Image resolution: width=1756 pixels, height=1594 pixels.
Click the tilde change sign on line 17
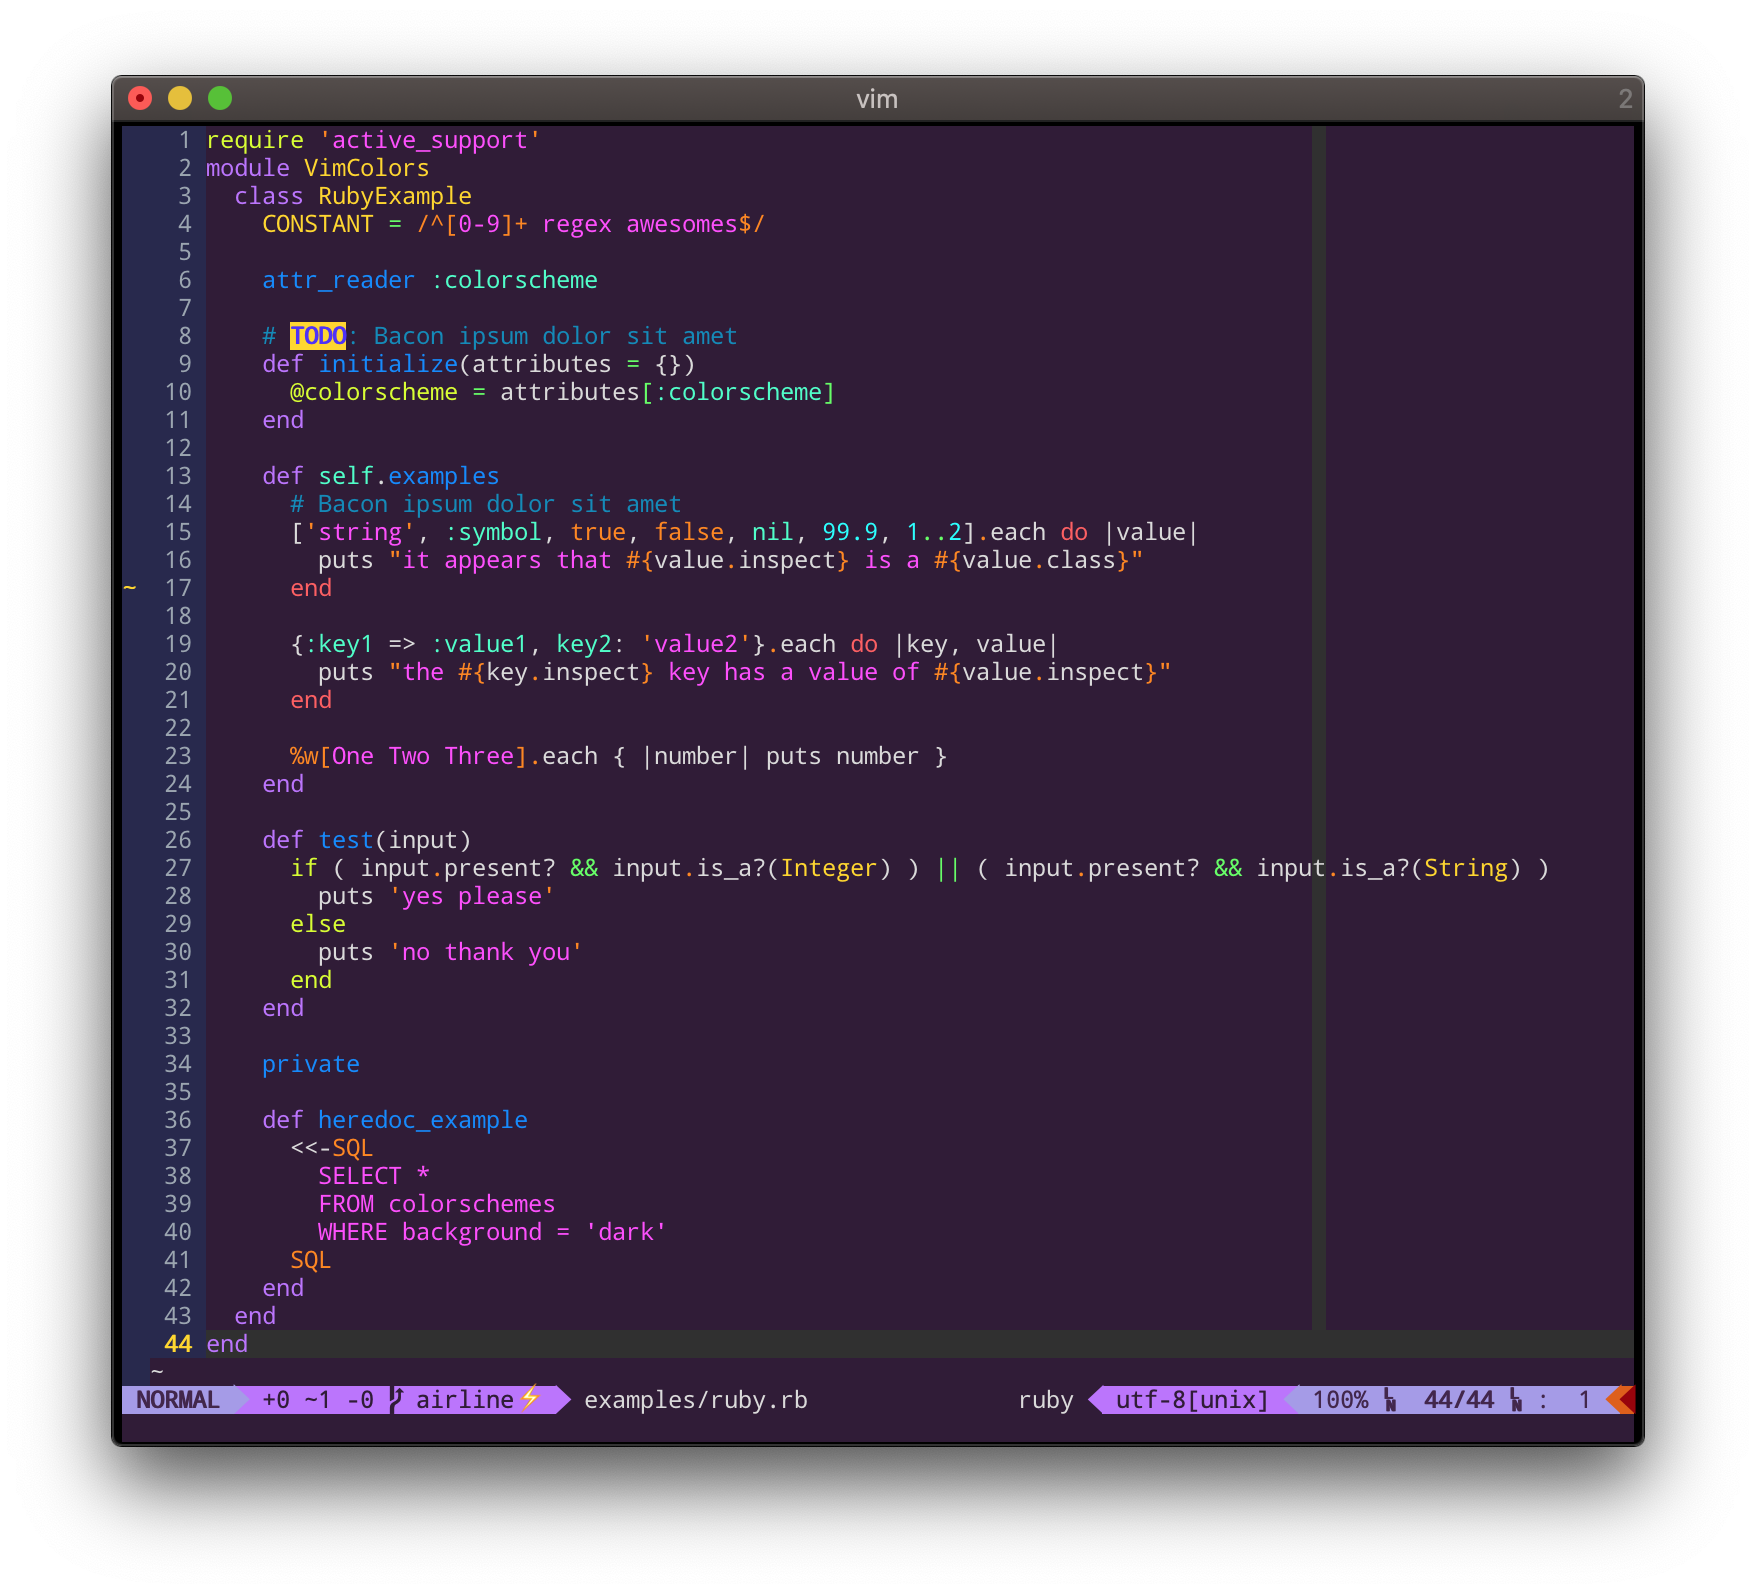tap(130, 587)
